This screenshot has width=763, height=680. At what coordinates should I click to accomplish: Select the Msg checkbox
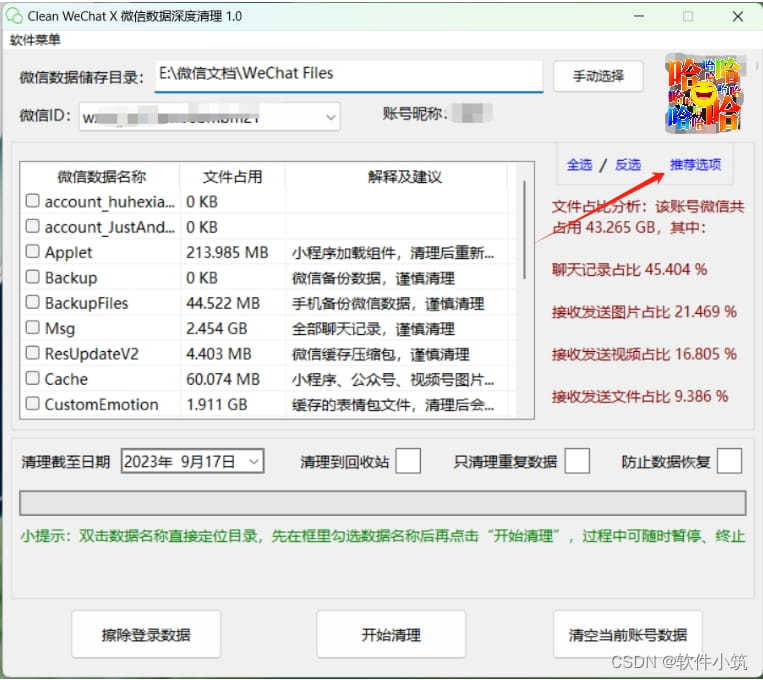pyautogui.click(x=33, y=327)
